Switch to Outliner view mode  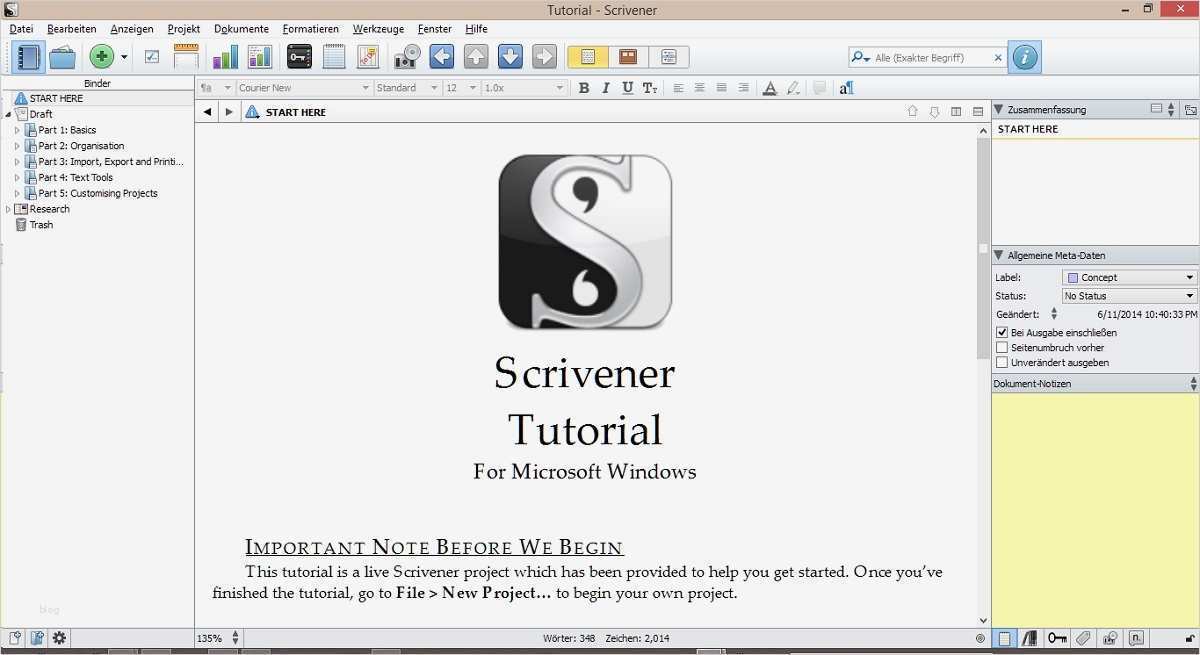pyautogui.click(x=669, y=57)
